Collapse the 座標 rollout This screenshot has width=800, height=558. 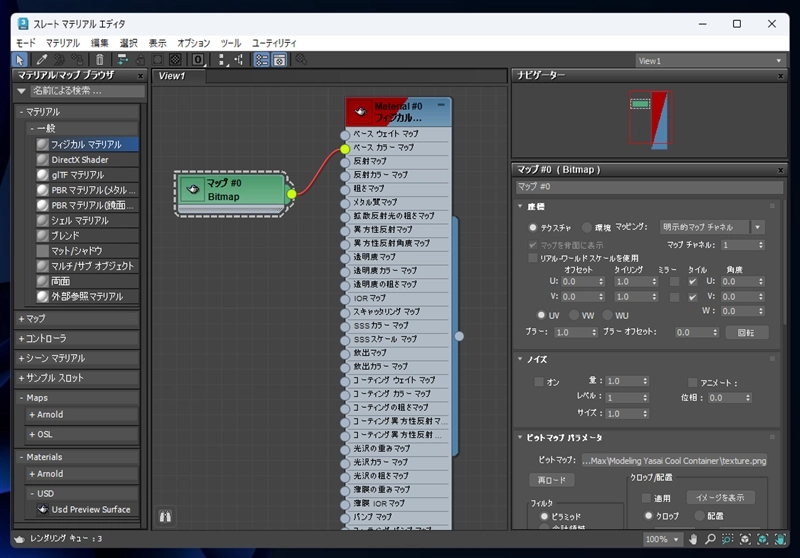pos(520,206)
